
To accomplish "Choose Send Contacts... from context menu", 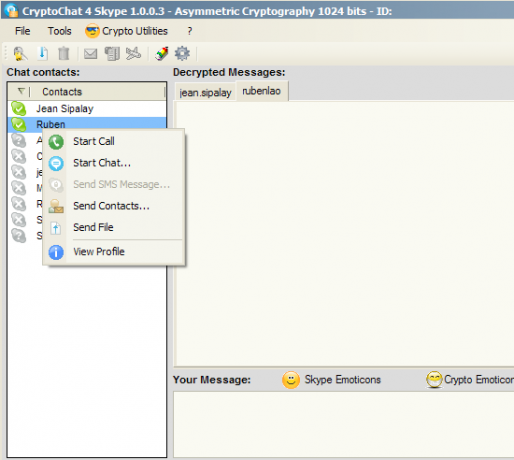I will click(114, 206).
